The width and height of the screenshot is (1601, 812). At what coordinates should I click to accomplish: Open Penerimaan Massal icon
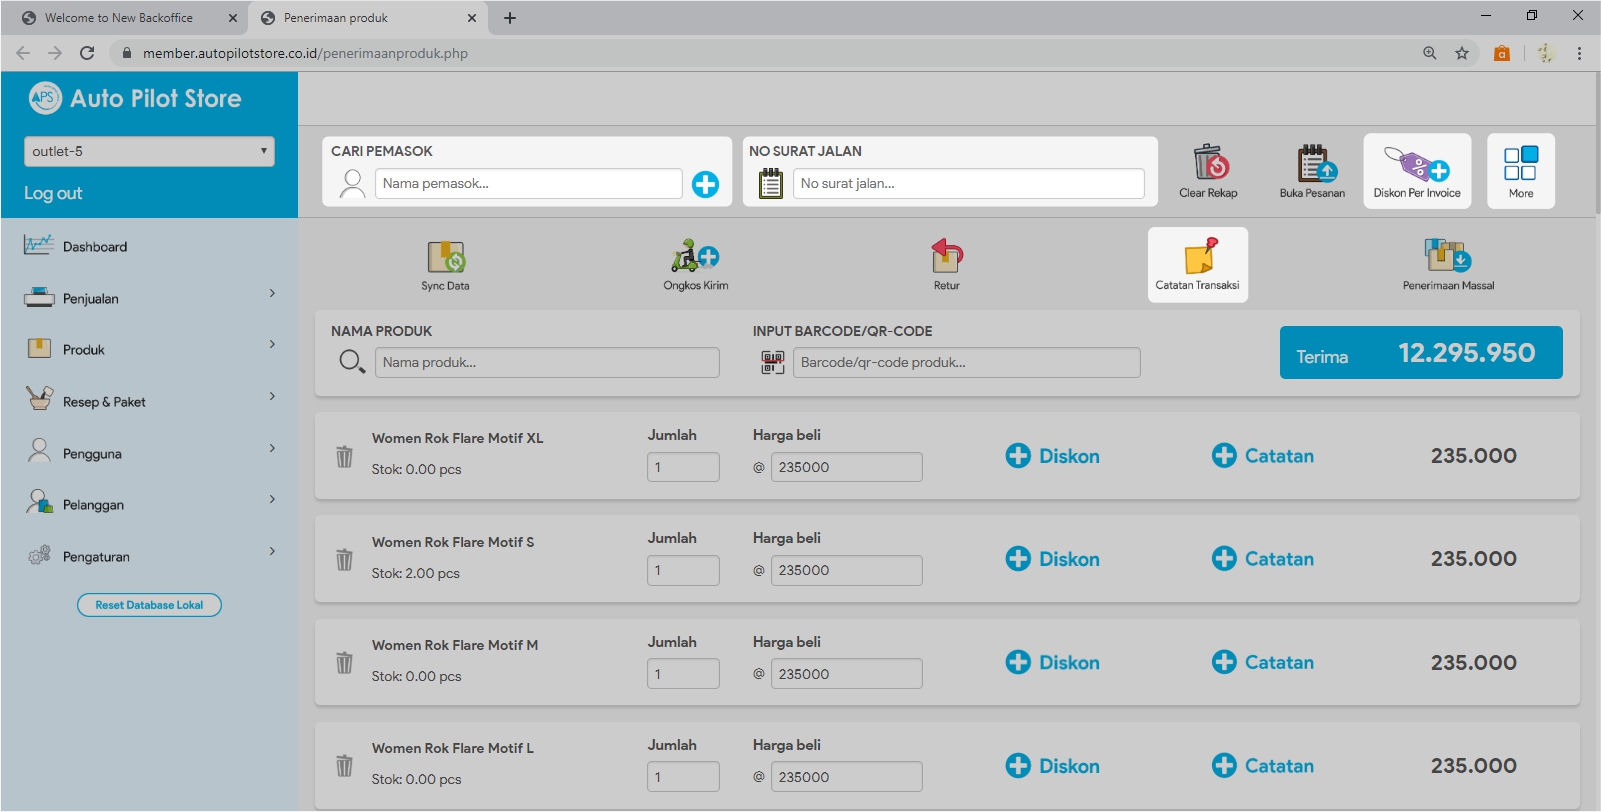click(1447, 257)
